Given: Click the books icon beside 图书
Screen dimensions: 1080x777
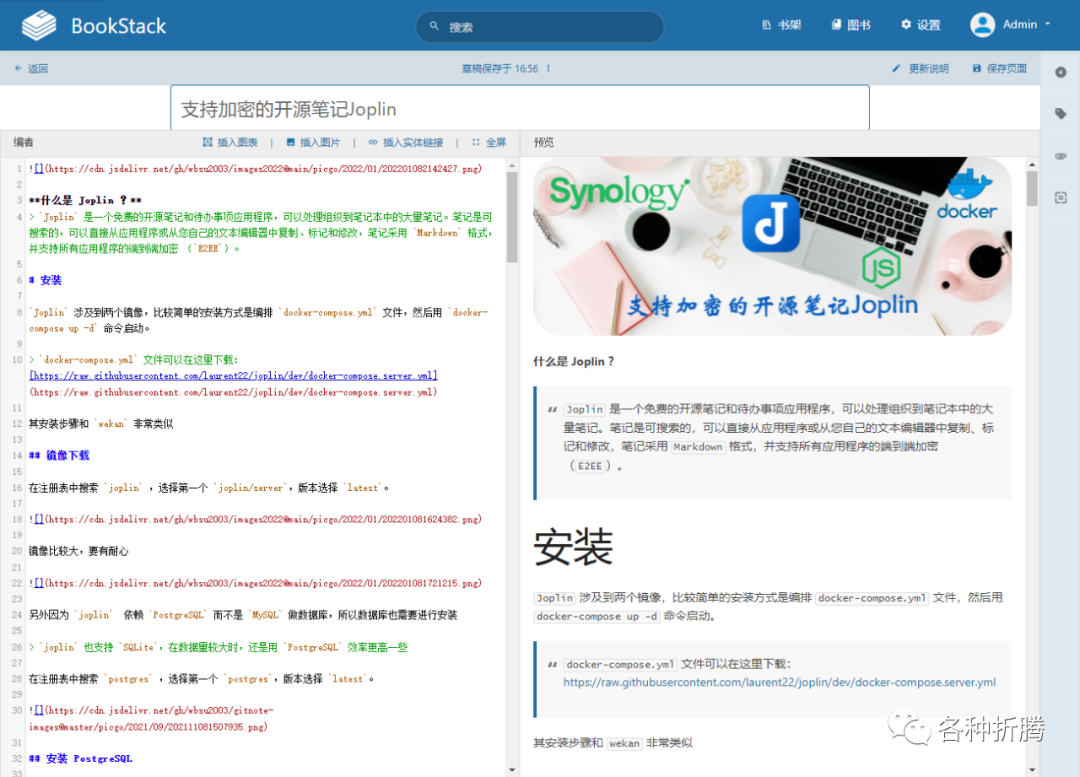Looking at the screenshot, I should 836,24.
